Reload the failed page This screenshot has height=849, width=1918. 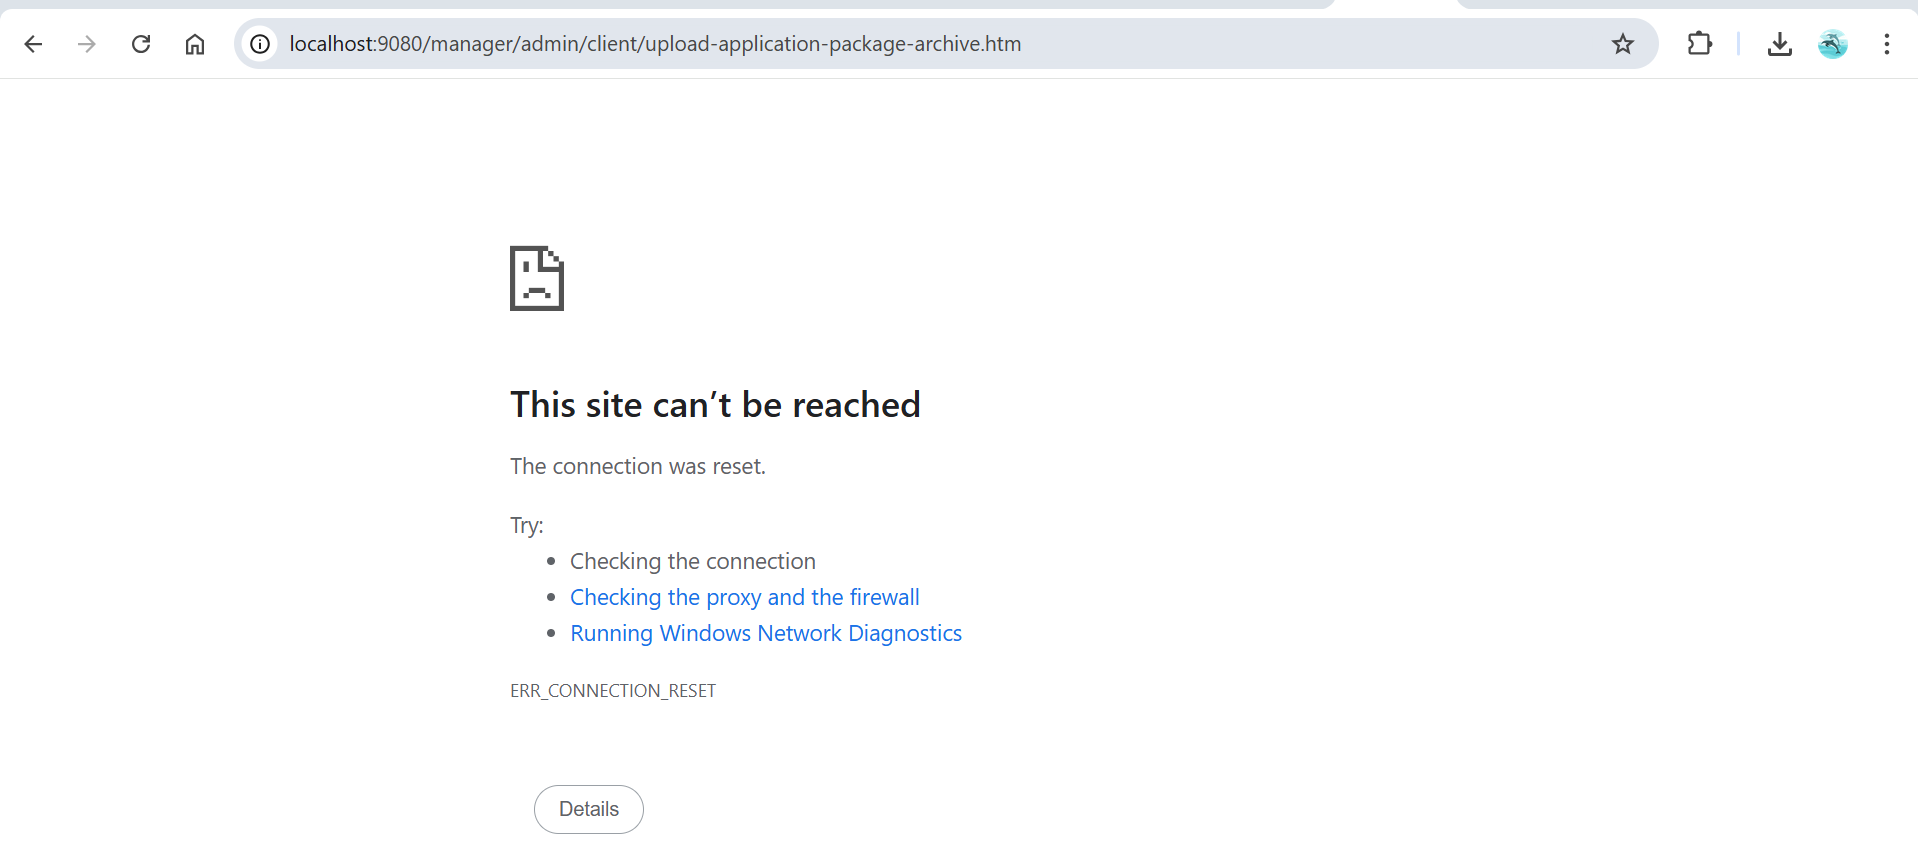tap(141, 44)
